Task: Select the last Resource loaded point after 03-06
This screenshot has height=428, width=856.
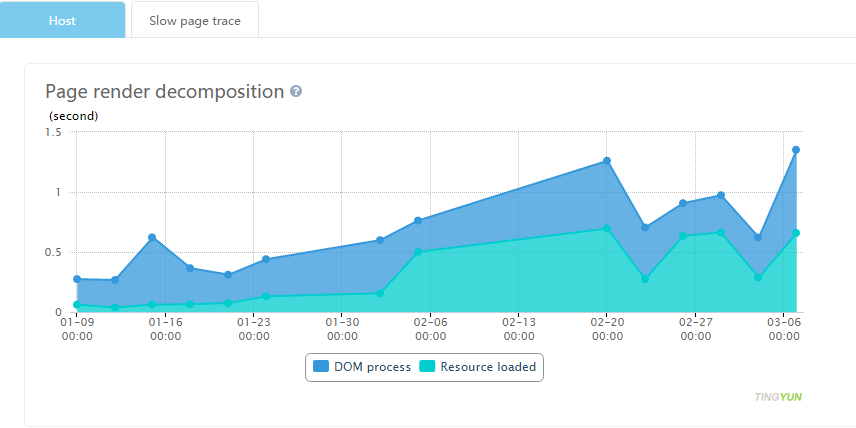Action: [x=796, y=233]
